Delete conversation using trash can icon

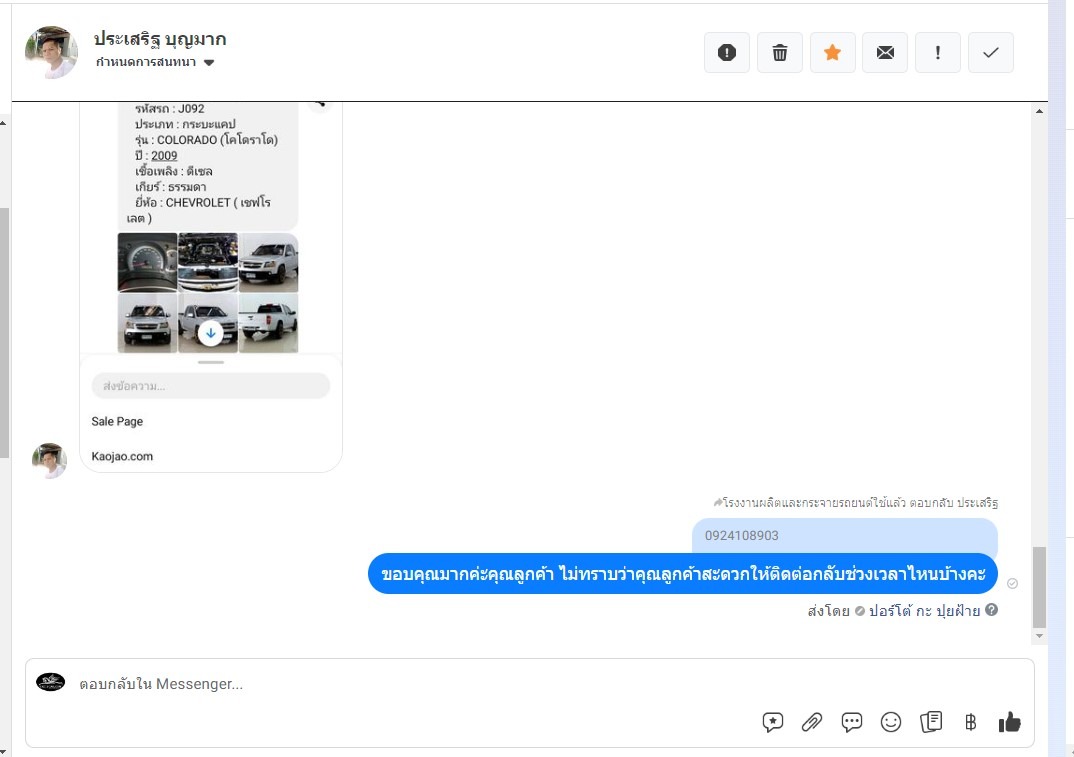click(779, 53)
